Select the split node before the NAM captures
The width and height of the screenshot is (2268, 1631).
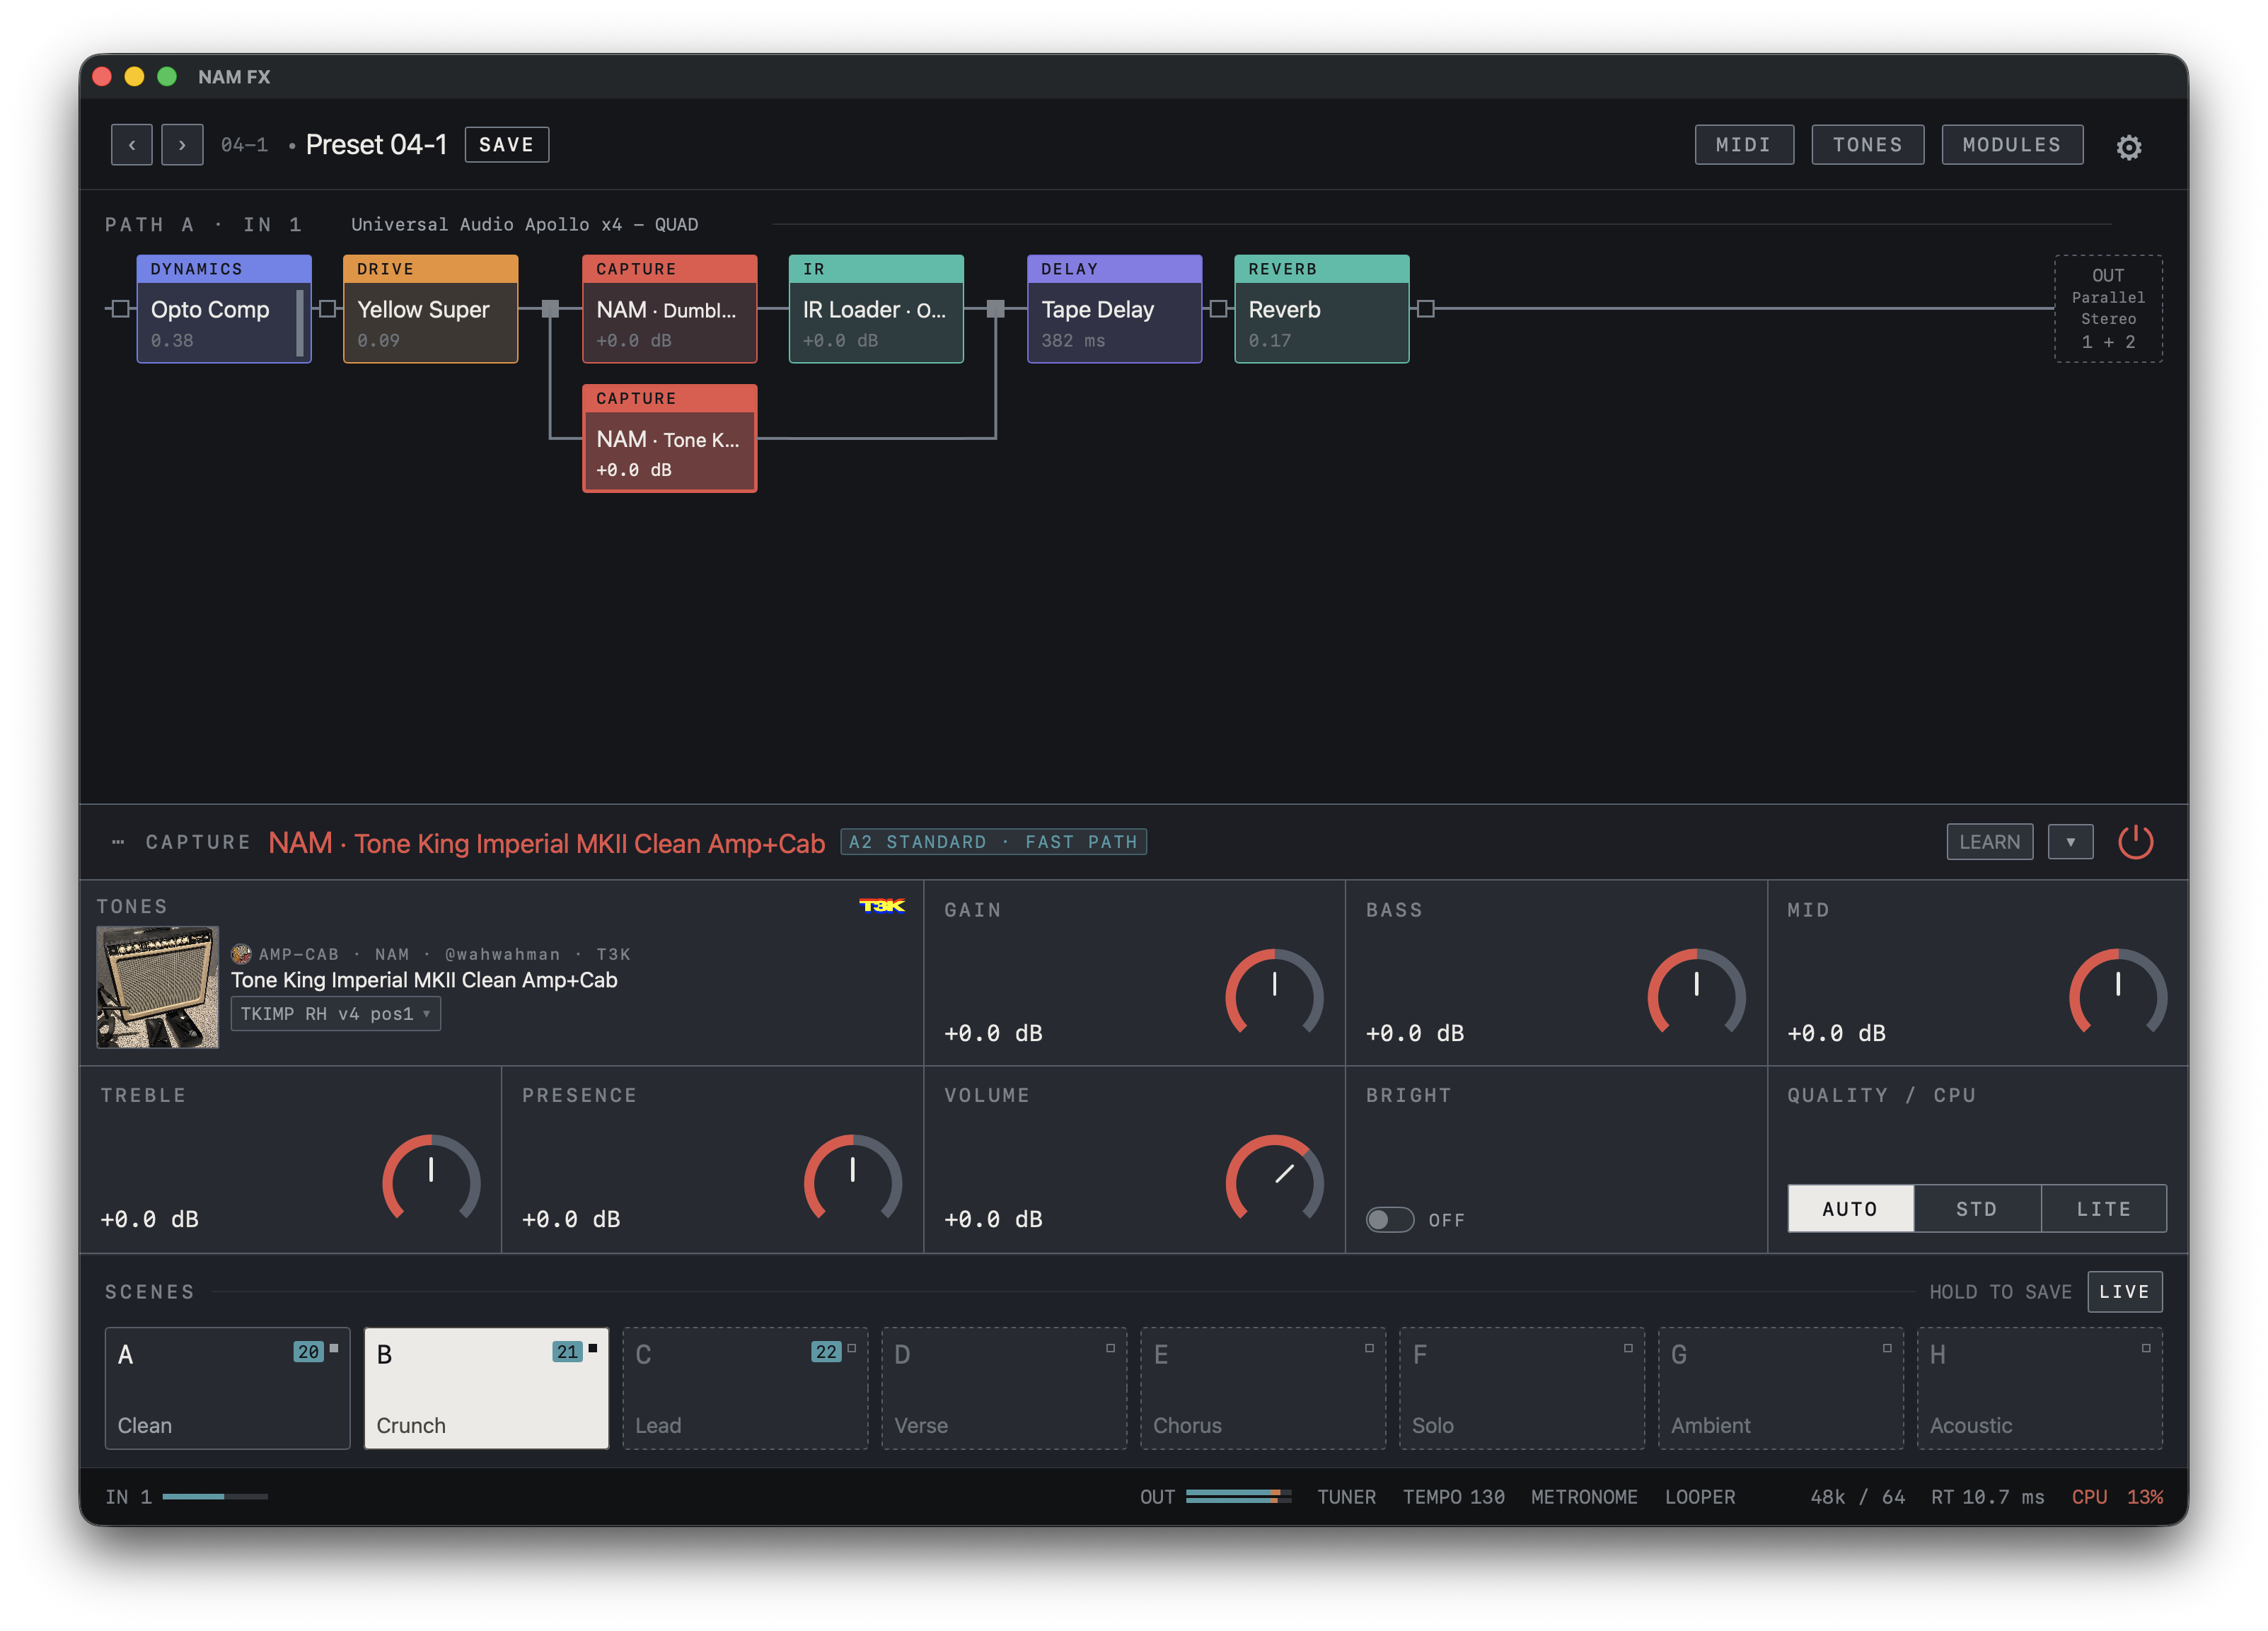coord(550,309)
